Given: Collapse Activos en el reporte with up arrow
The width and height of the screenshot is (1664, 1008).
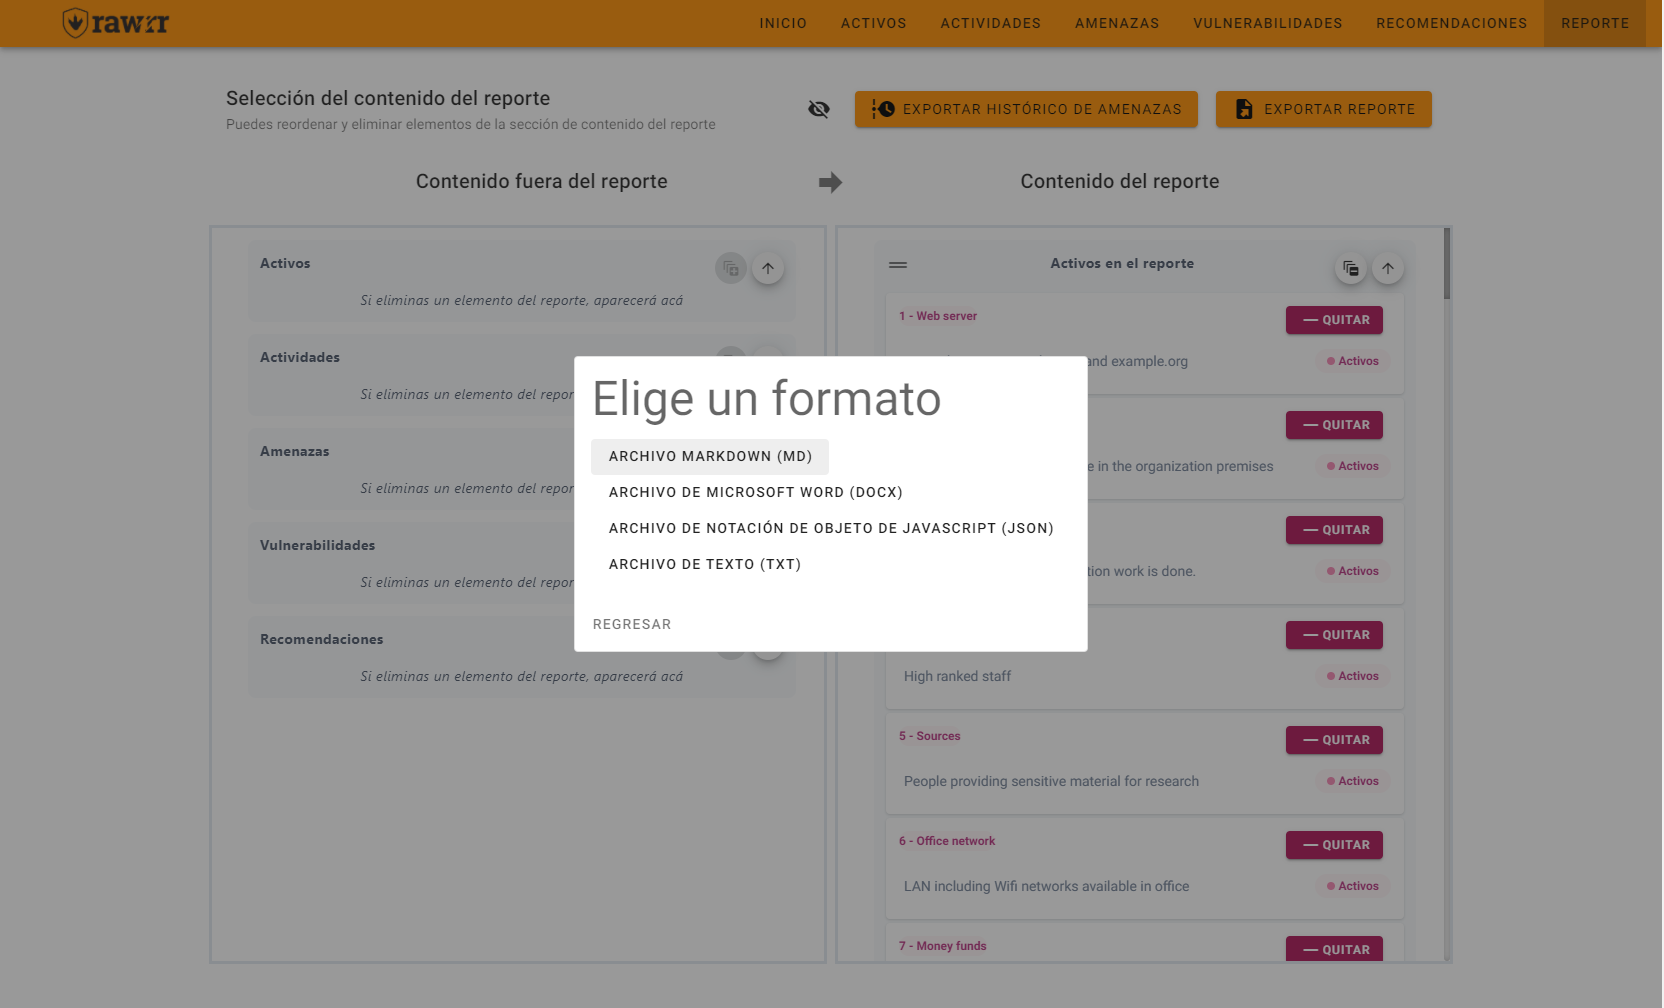Looking at the screenshot, I should [1388, 268].
